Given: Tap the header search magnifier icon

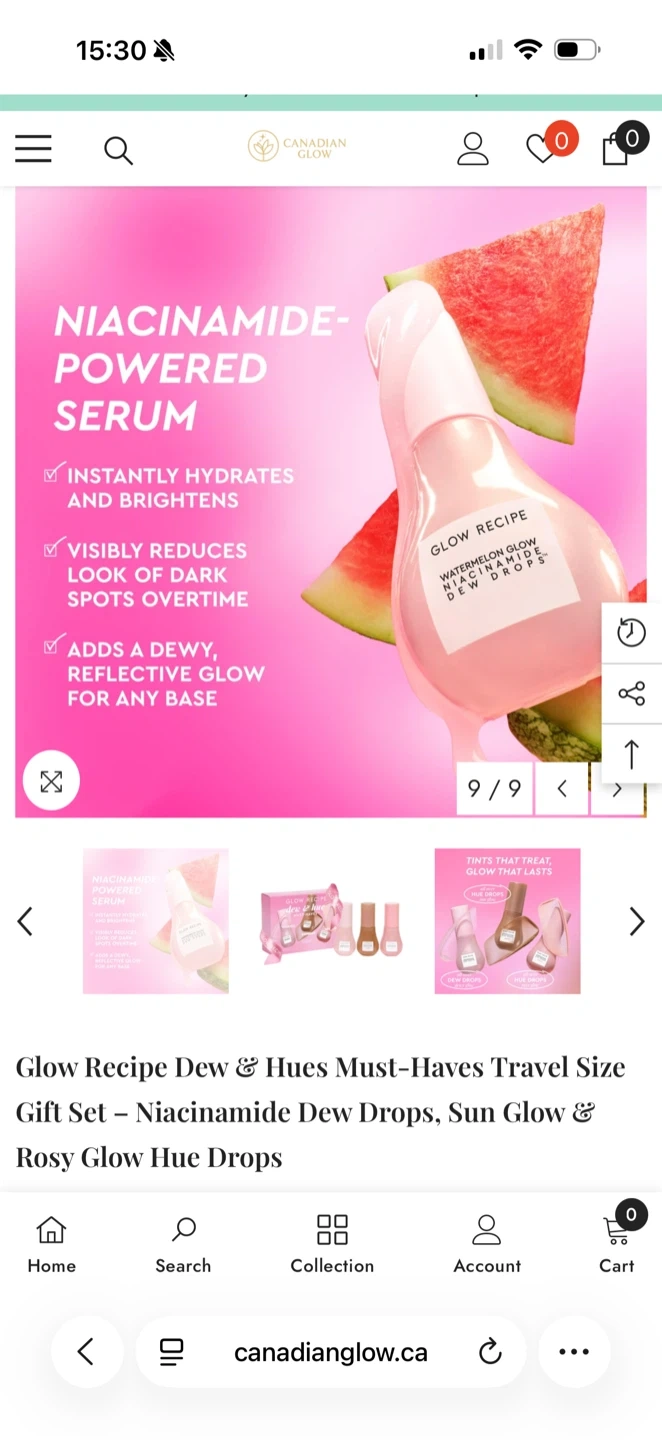Looking at the screenshot, I should (118, 150).
